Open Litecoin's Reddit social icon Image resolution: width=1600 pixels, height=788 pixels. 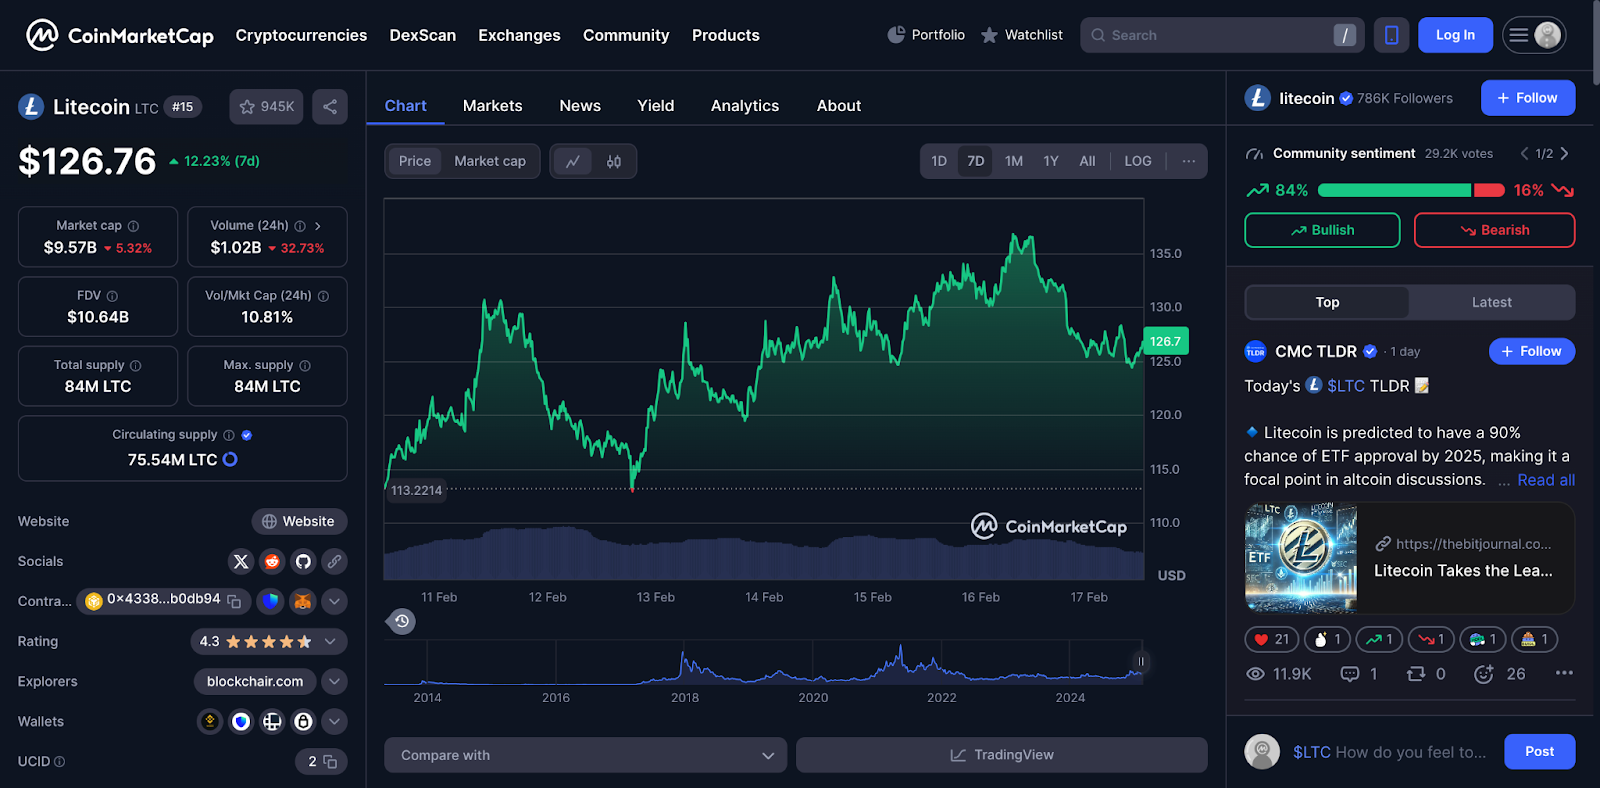point(272,561)
